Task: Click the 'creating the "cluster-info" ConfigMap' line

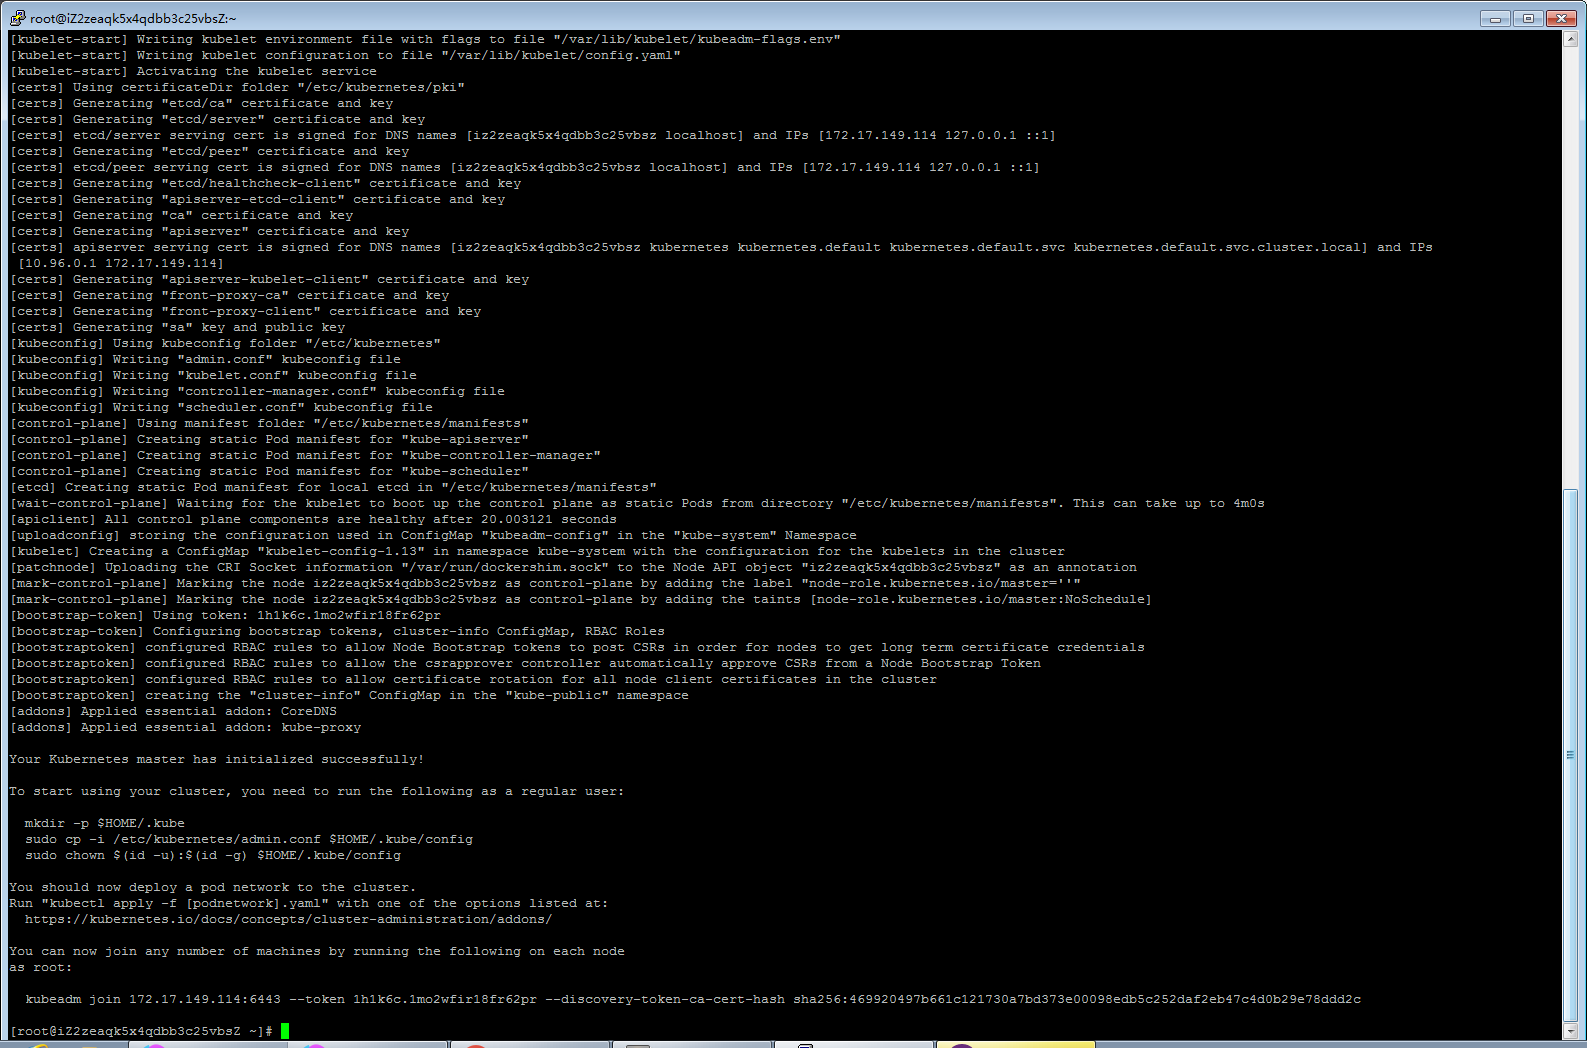Action: 349,695
